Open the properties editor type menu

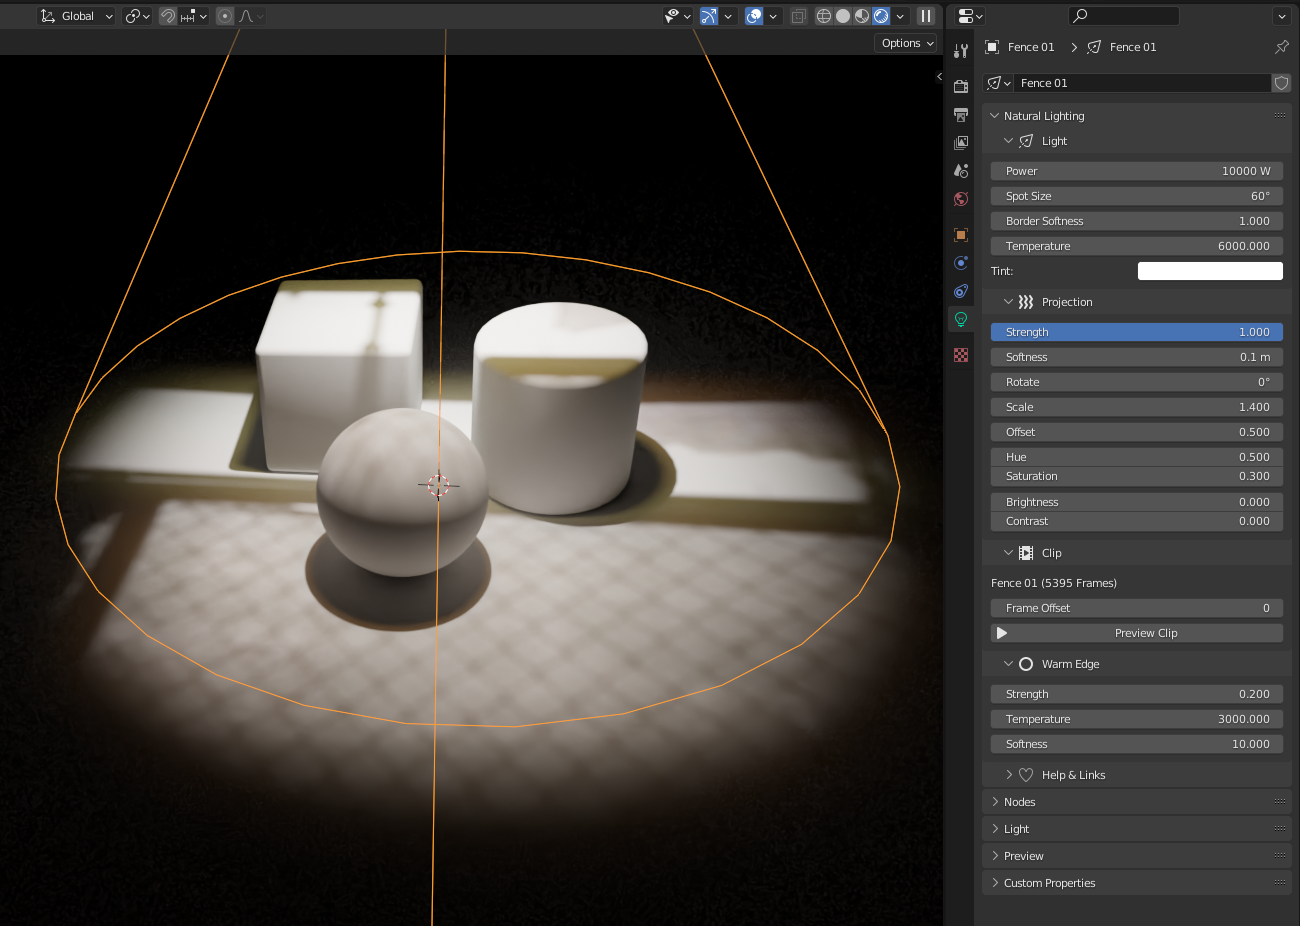(970, 16)
